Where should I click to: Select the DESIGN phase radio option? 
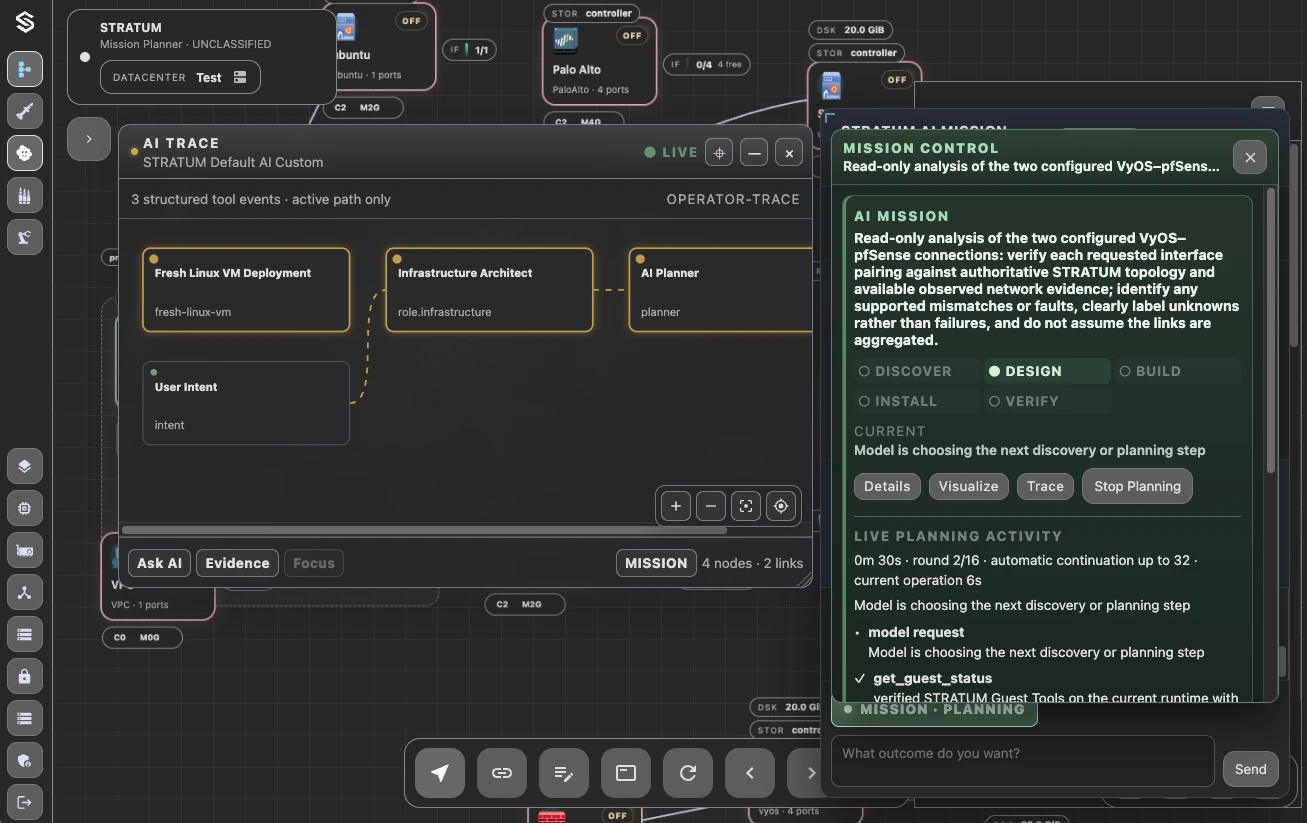[1047, 371]
